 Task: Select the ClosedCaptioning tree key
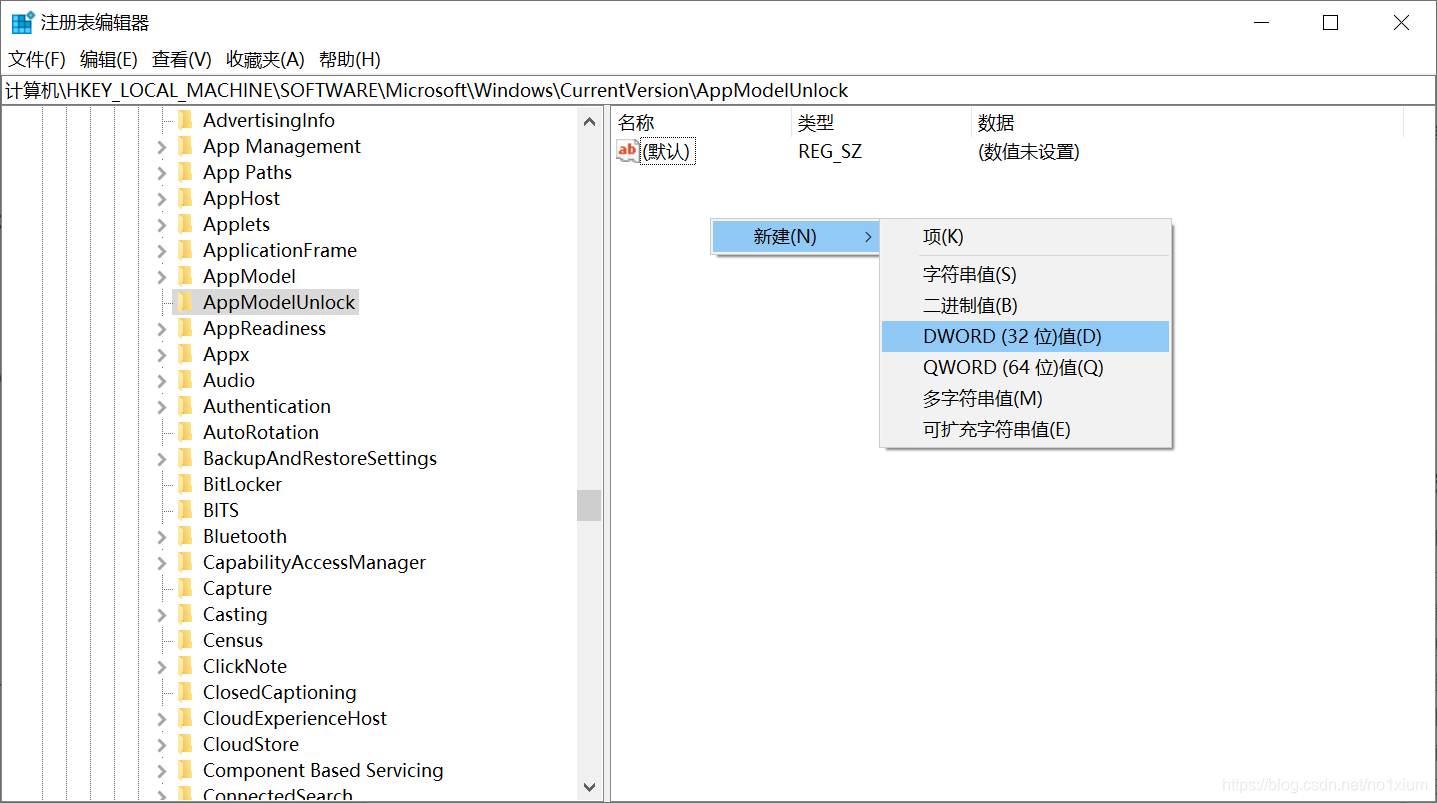point(279,692)
